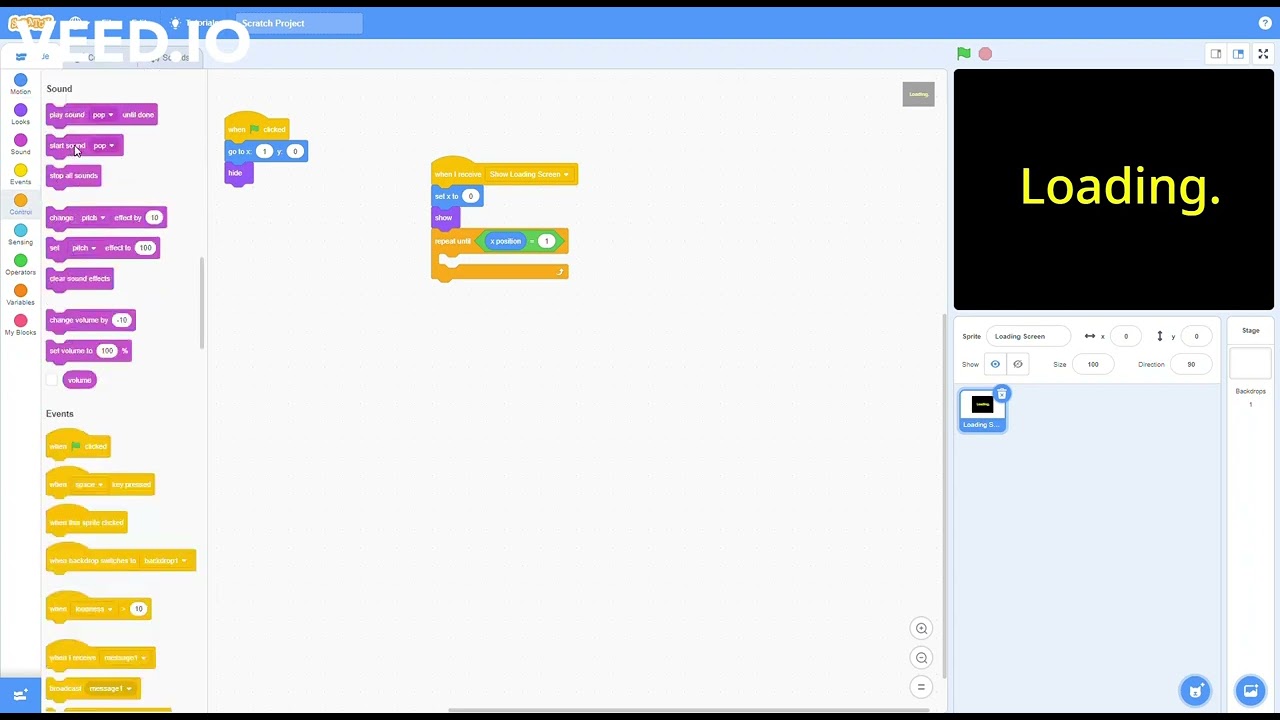Open space key dropdown in key pressed block

[x=90, y=485]
